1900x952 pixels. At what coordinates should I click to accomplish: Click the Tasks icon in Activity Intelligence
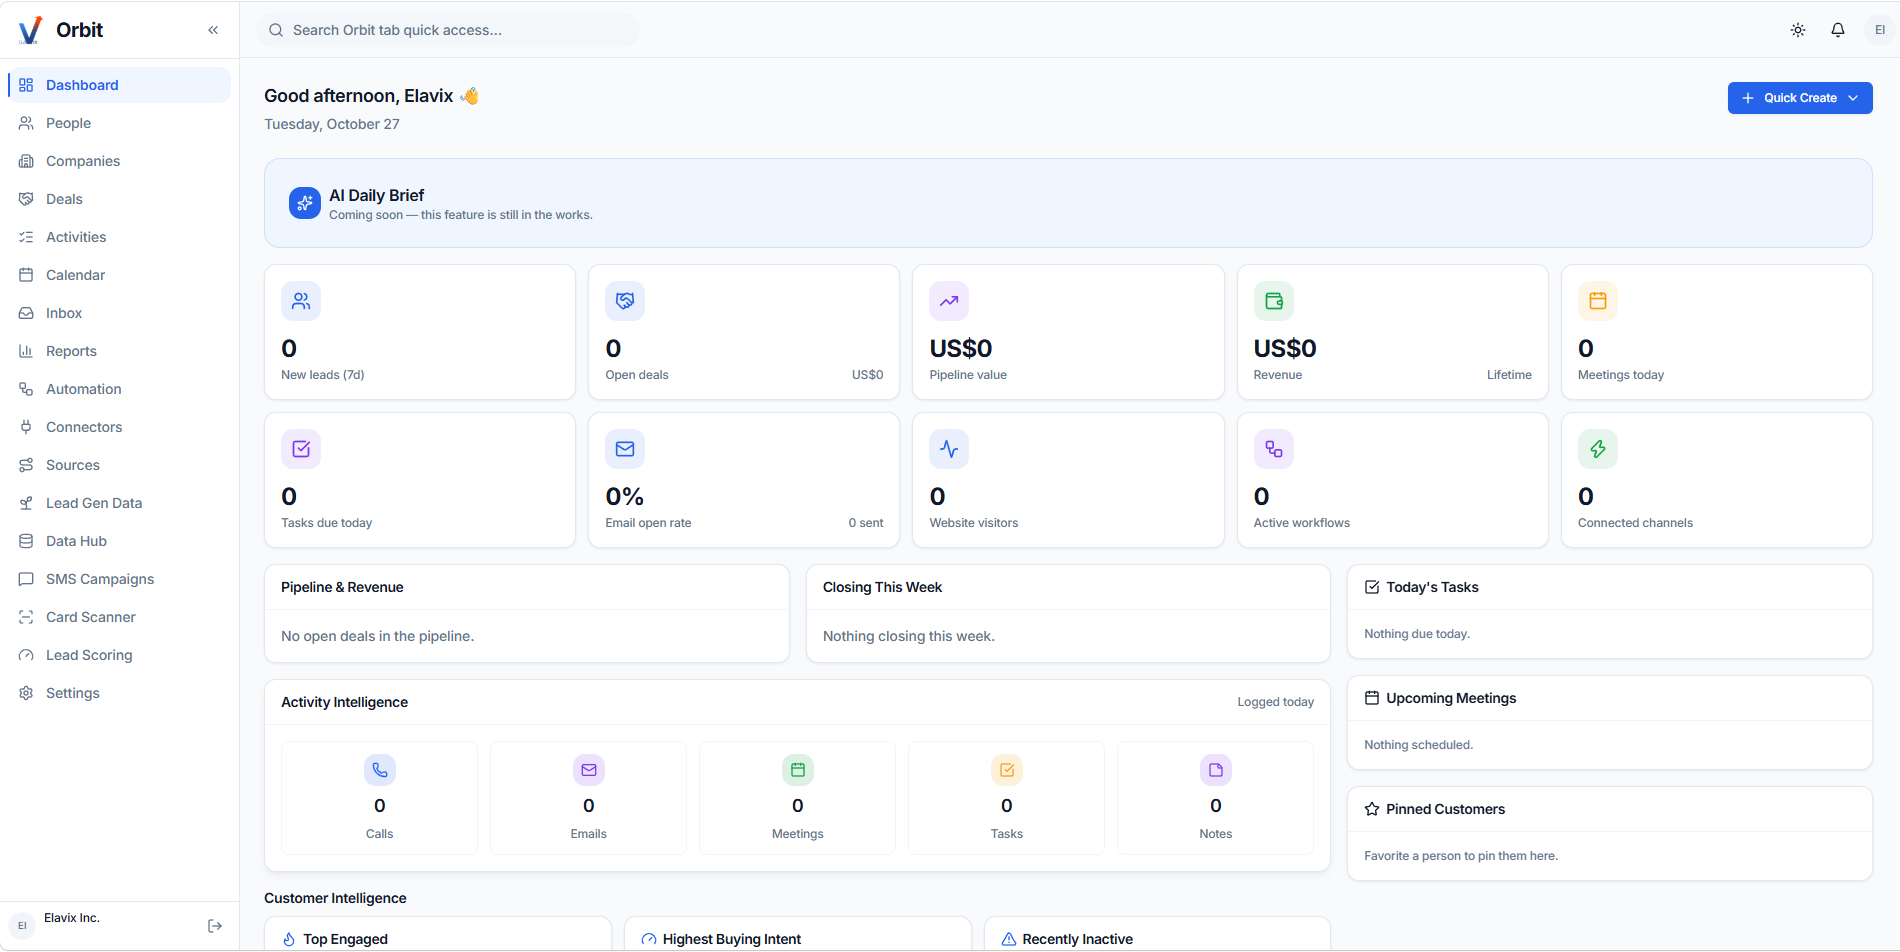click(1007, 770)
